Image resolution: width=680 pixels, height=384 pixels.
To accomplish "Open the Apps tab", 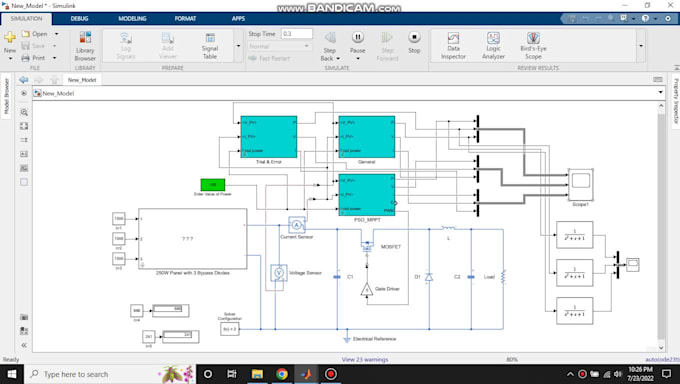I will click(238, 19).
